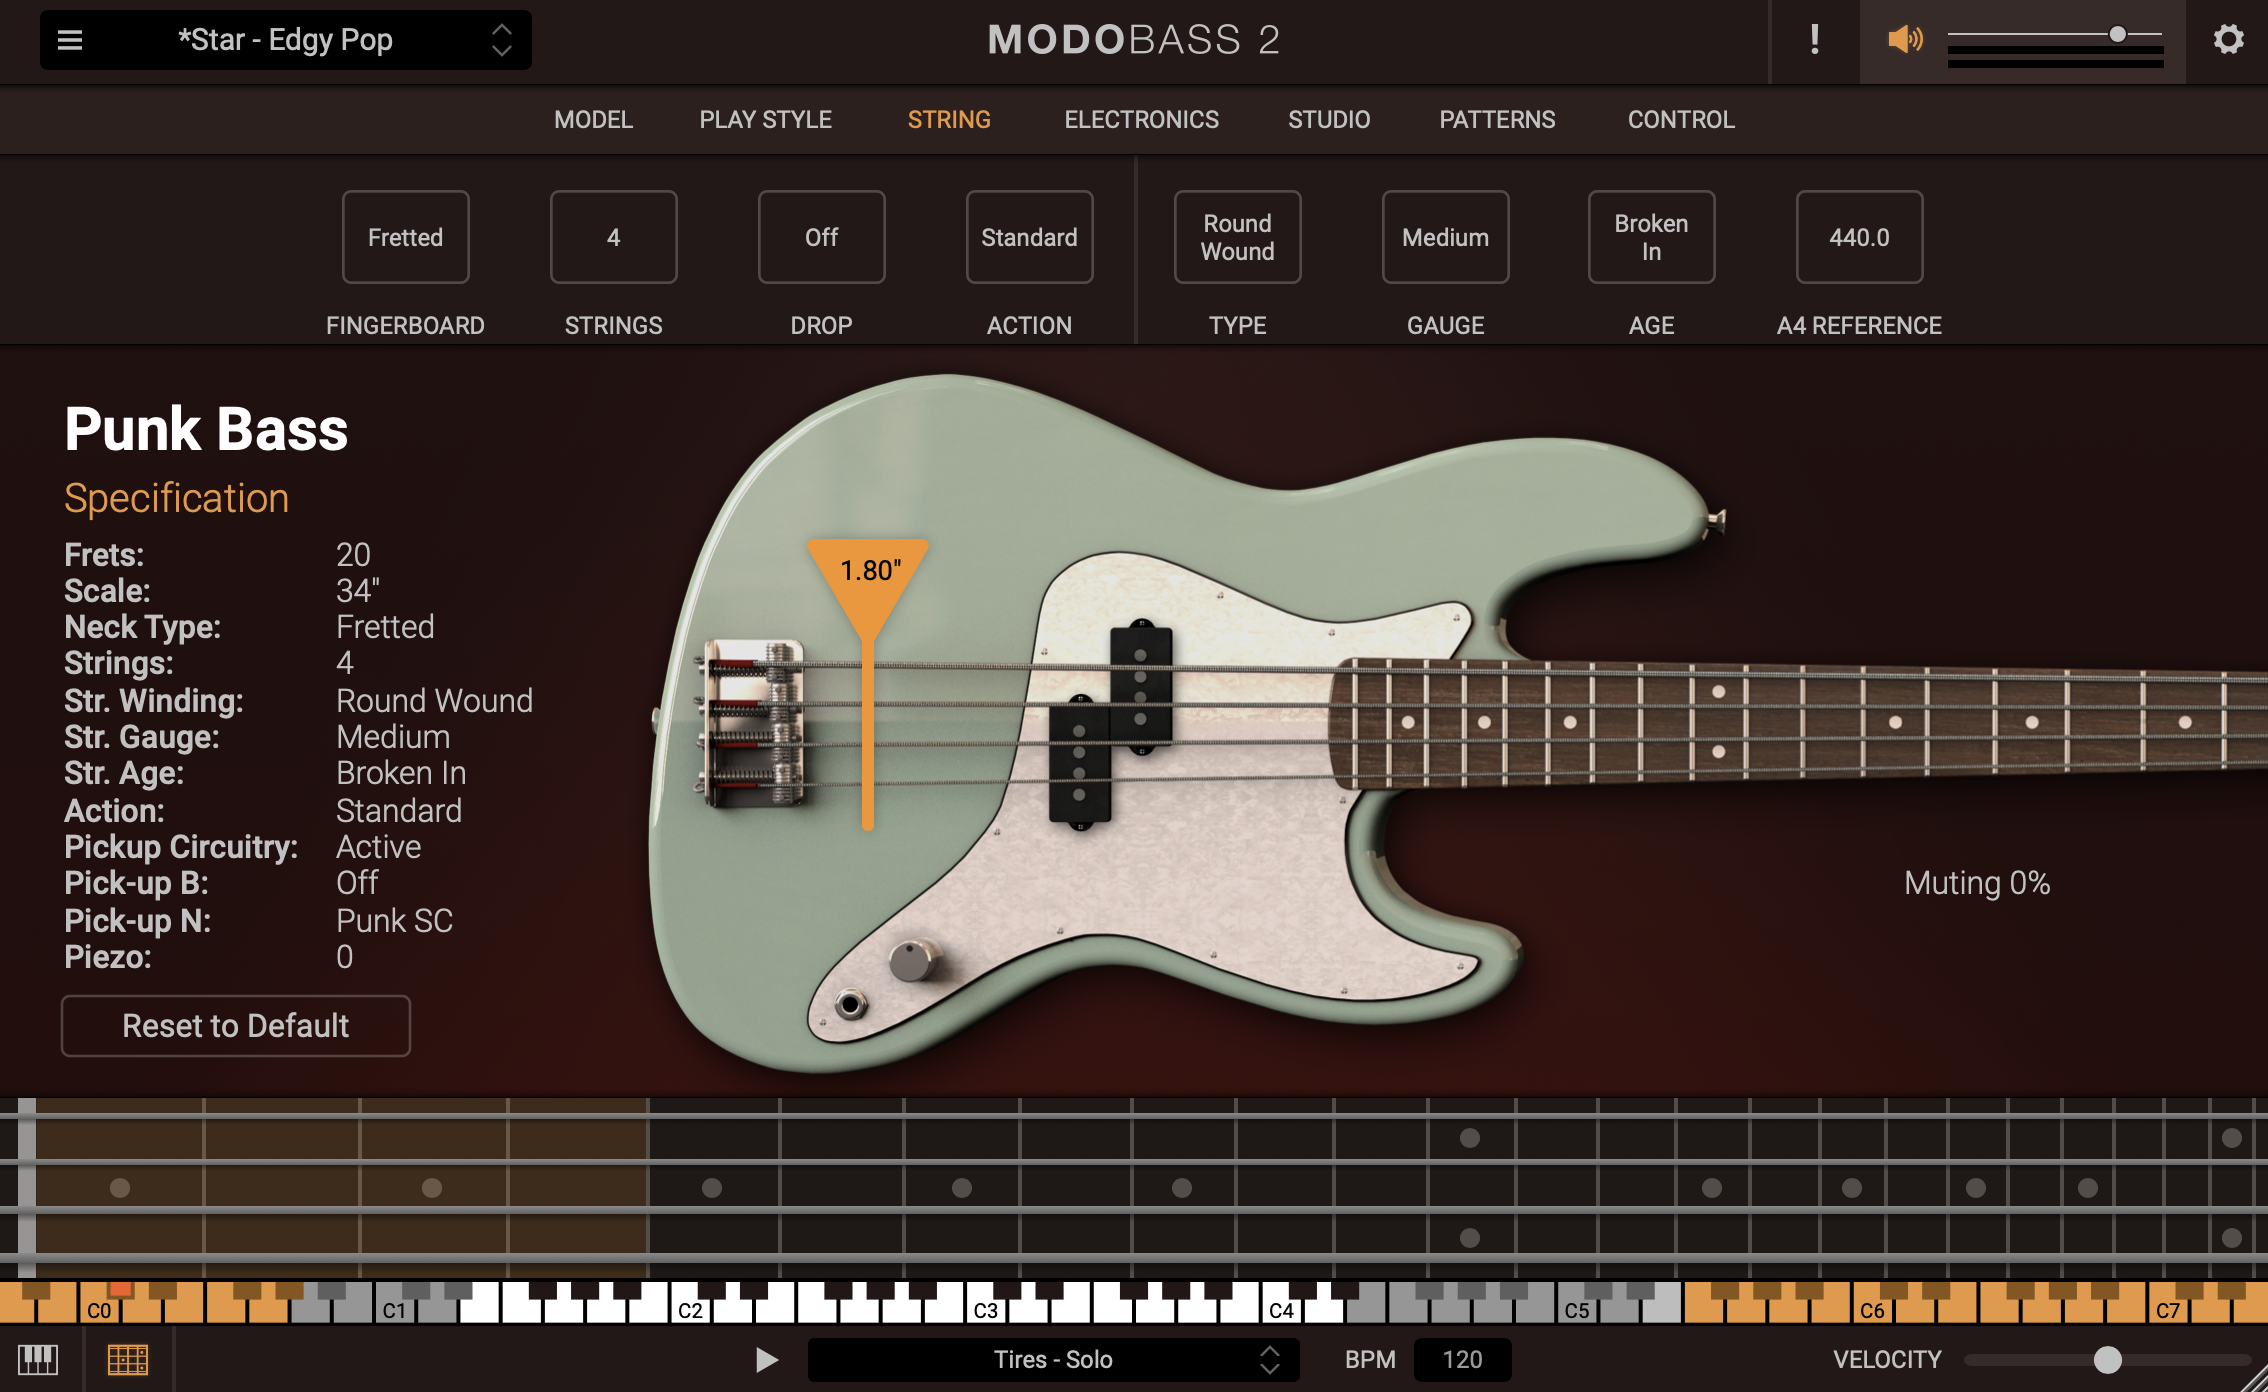The image size is (2268, 1392).
Task: Click the highlighted red key above C0
Action: 121,1290
